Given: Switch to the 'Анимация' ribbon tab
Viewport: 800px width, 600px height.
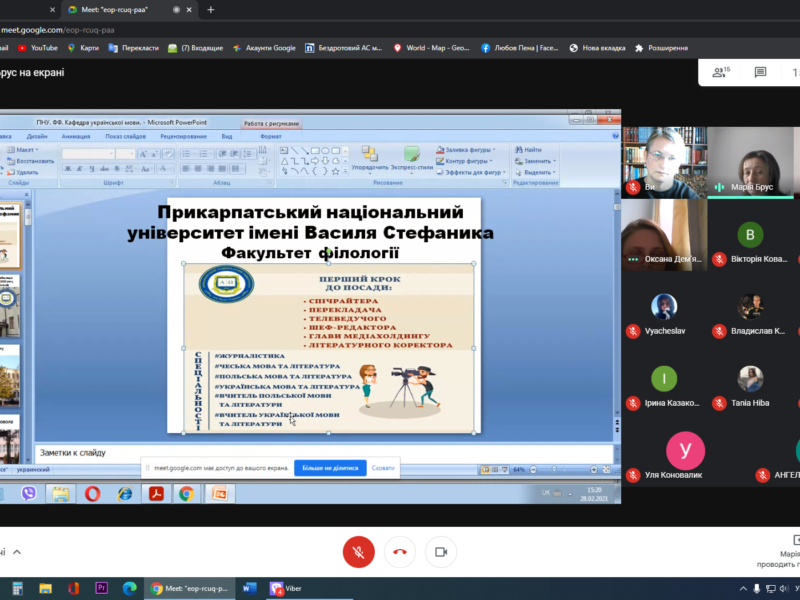Looking at the screenshot, I should coord(75,136).
